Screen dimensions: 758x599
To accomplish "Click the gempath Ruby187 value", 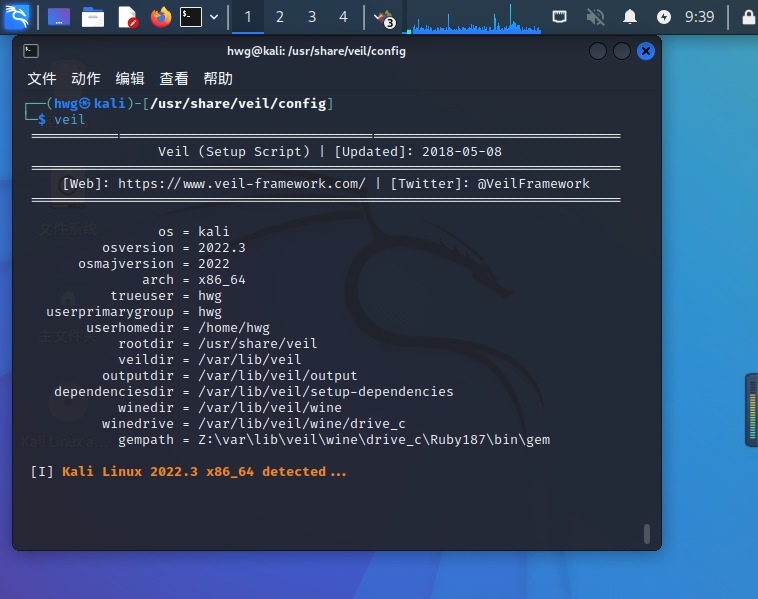I will (374, 440).
